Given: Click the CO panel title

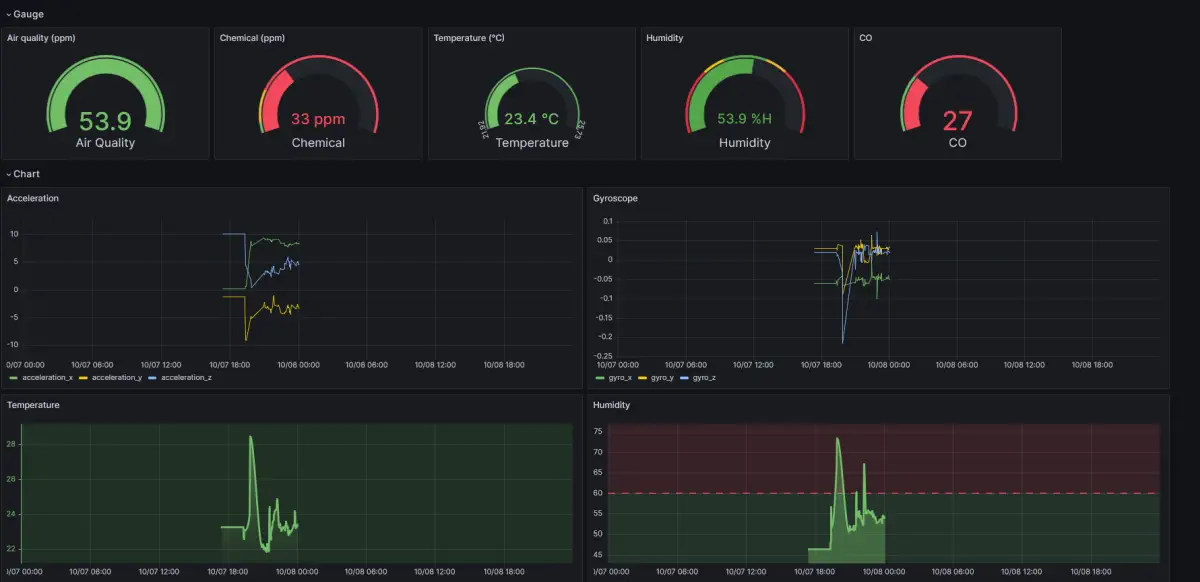Looking at the screenshot, I should pos(866,38).
